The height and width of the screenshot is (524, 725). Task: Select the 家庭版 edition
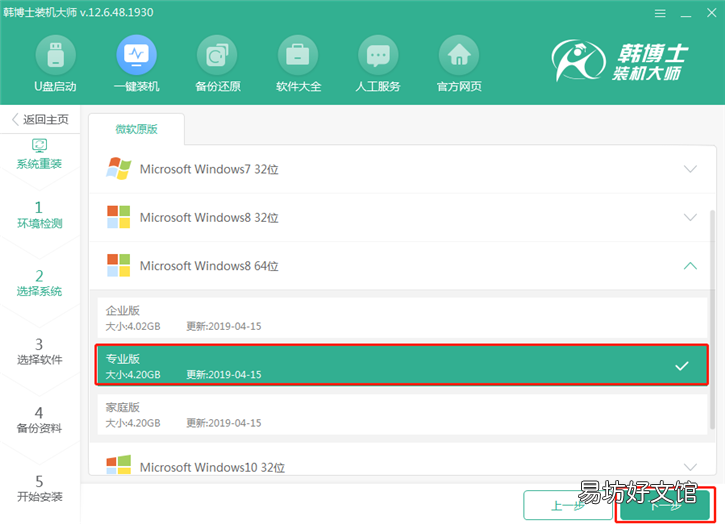tap(402, 414)
